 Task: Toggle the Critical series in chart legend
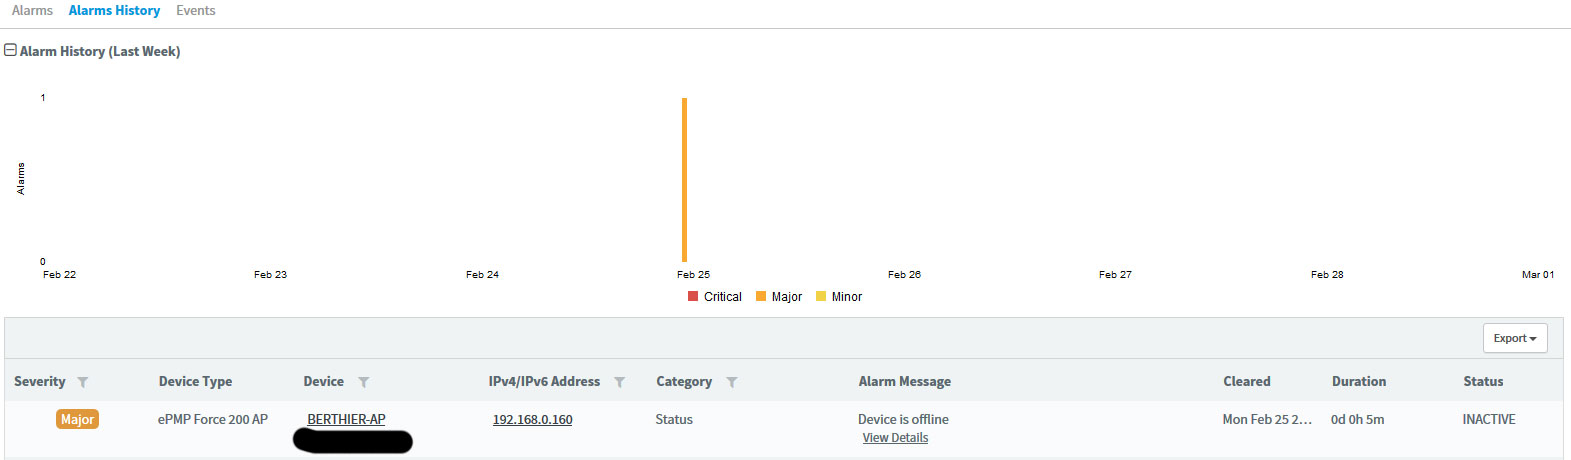pyautogui.click(x=715, y=297)
